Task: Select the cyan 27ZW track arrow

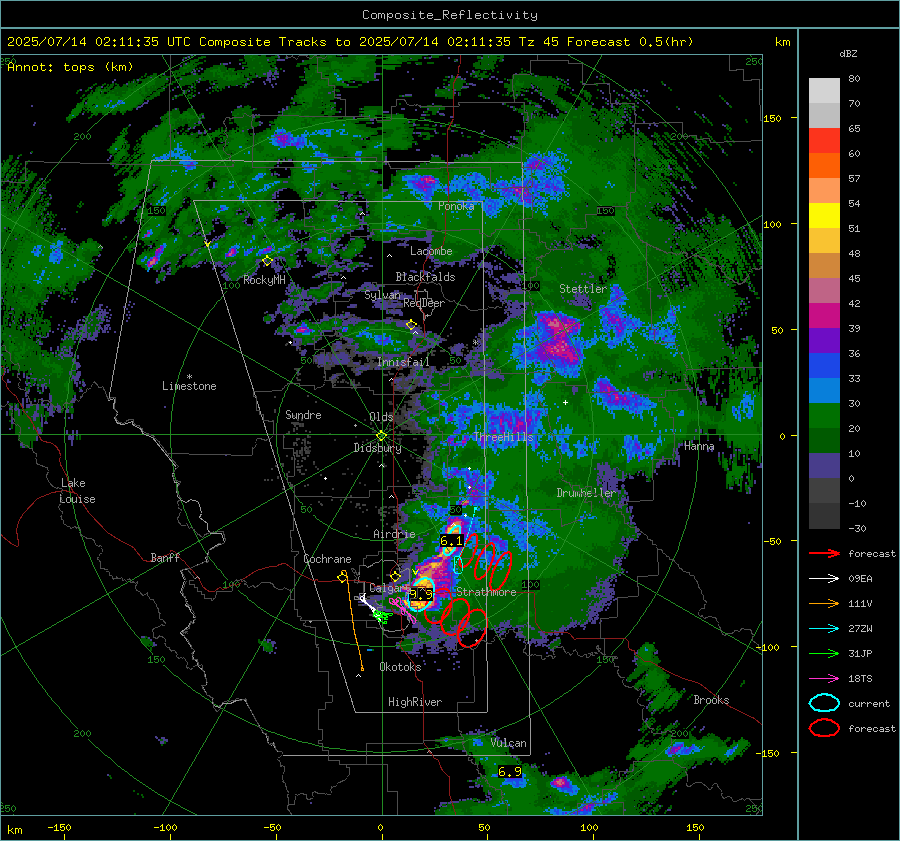Action: (824, 629)
